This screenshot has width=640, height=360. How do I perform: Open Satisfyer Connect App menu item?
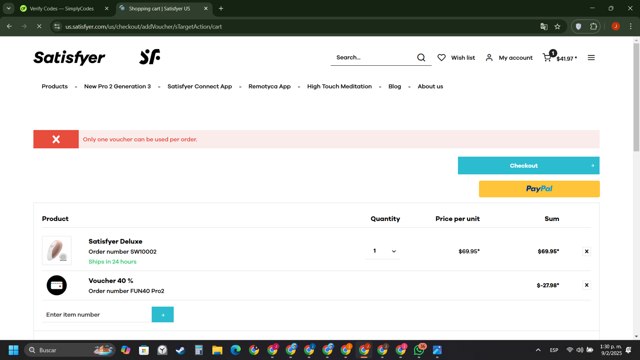[x=200, y=87]
